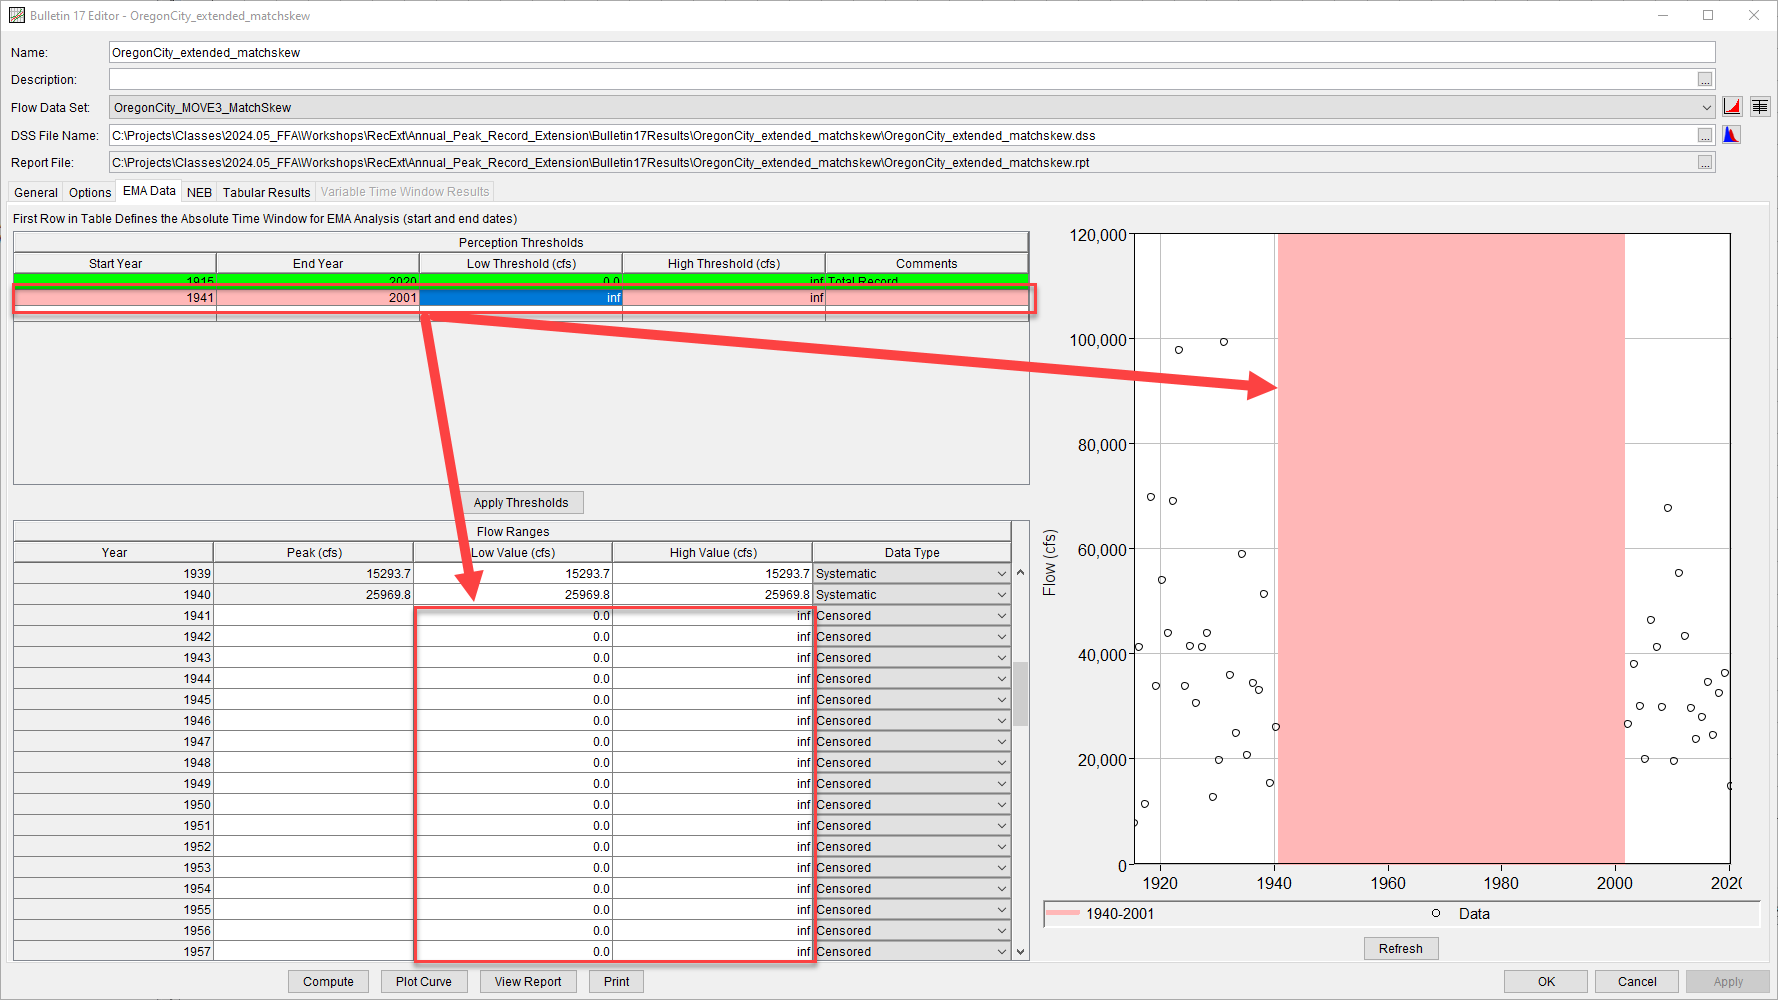Click the Refresh plot button

(x=1400, y=949)
